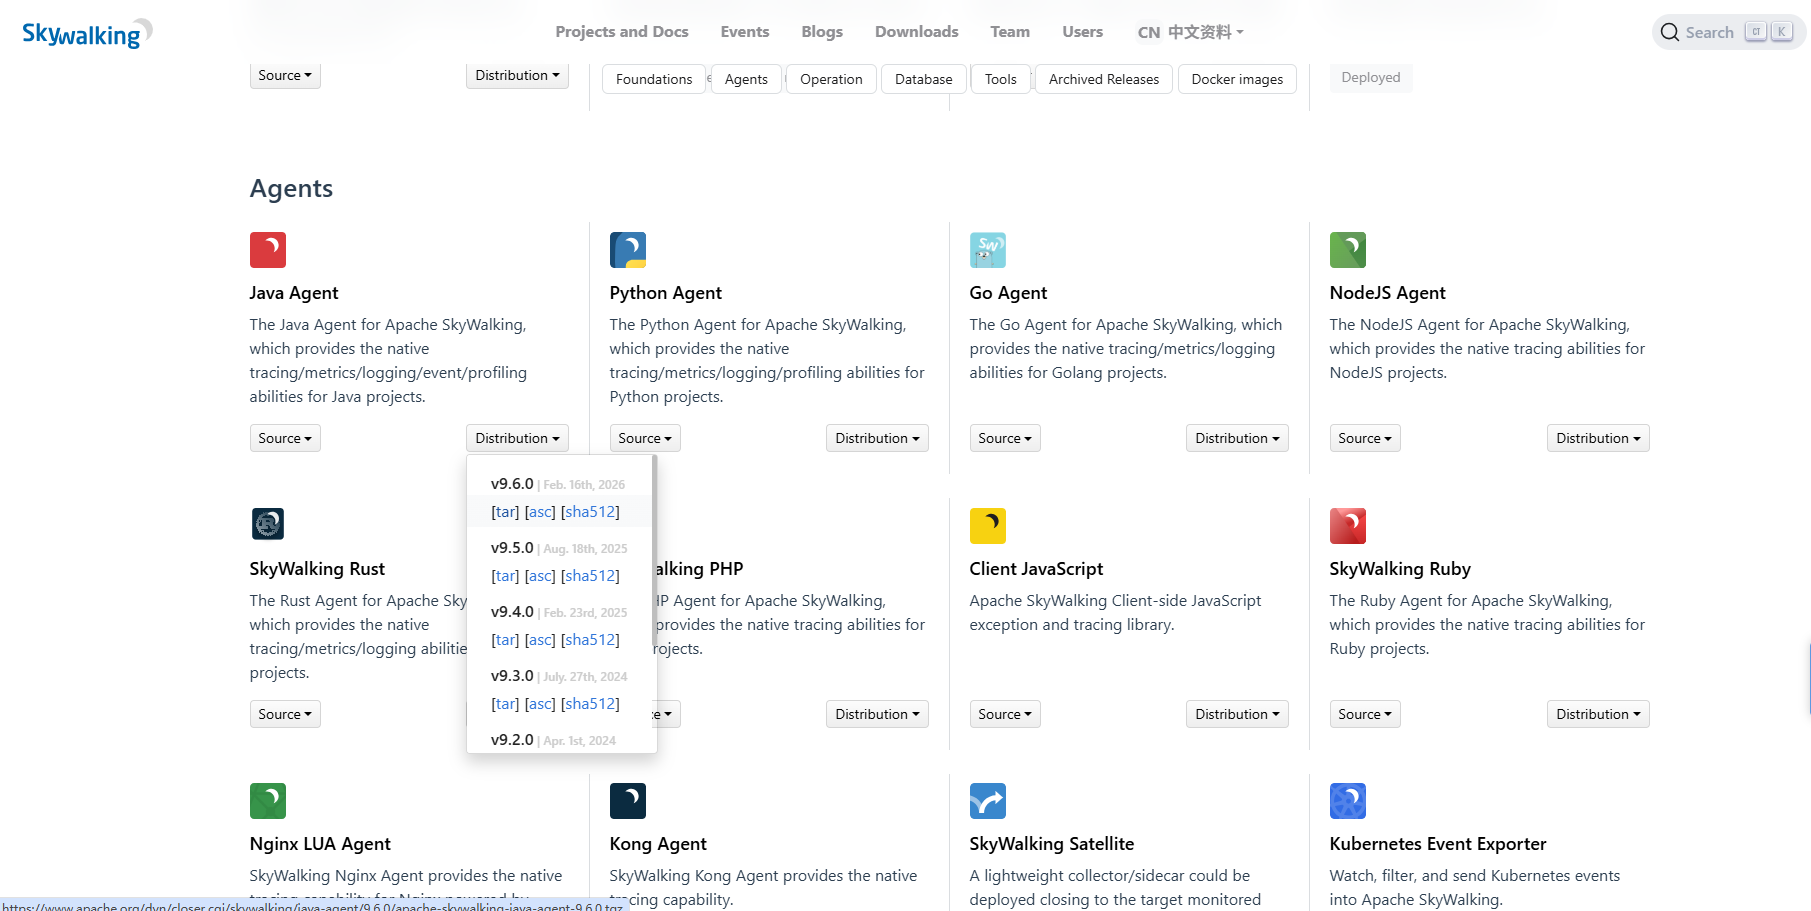Download the v9.5.0 tar file
1811x911 pixels.
pos(505,576)
